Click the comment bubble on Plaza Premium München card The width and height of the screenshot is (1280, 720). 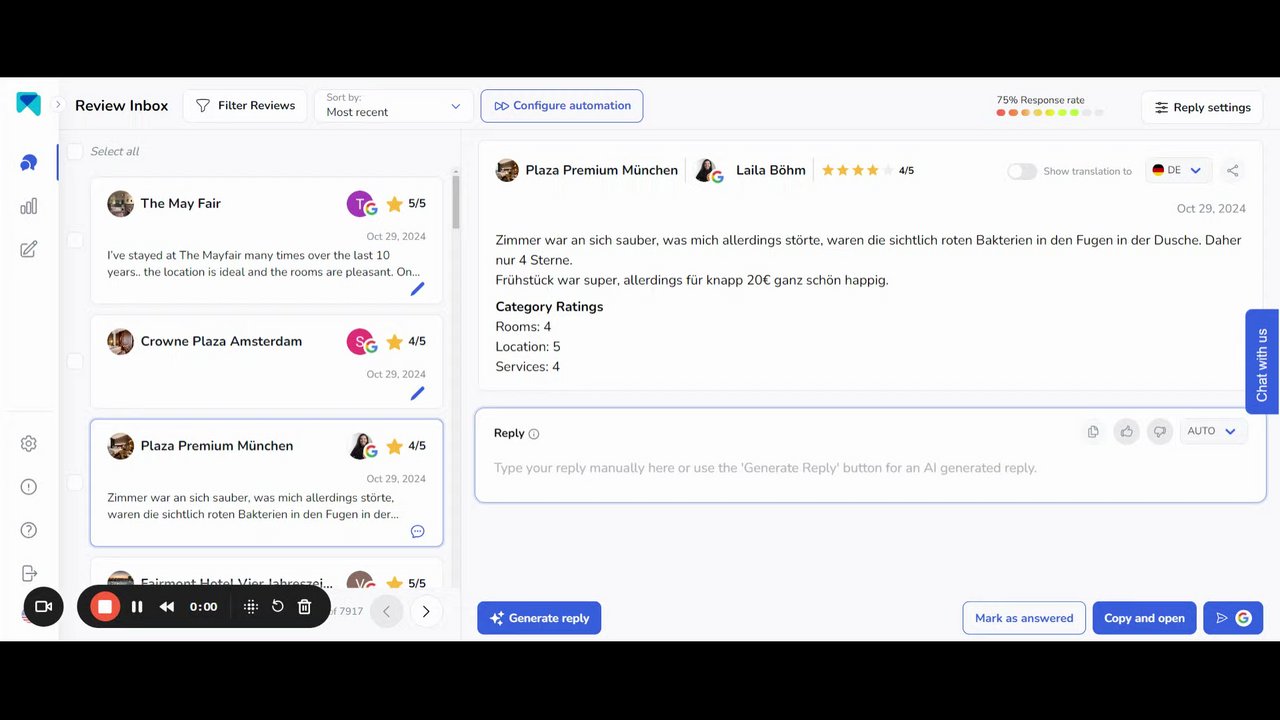[x=418, y=532]
